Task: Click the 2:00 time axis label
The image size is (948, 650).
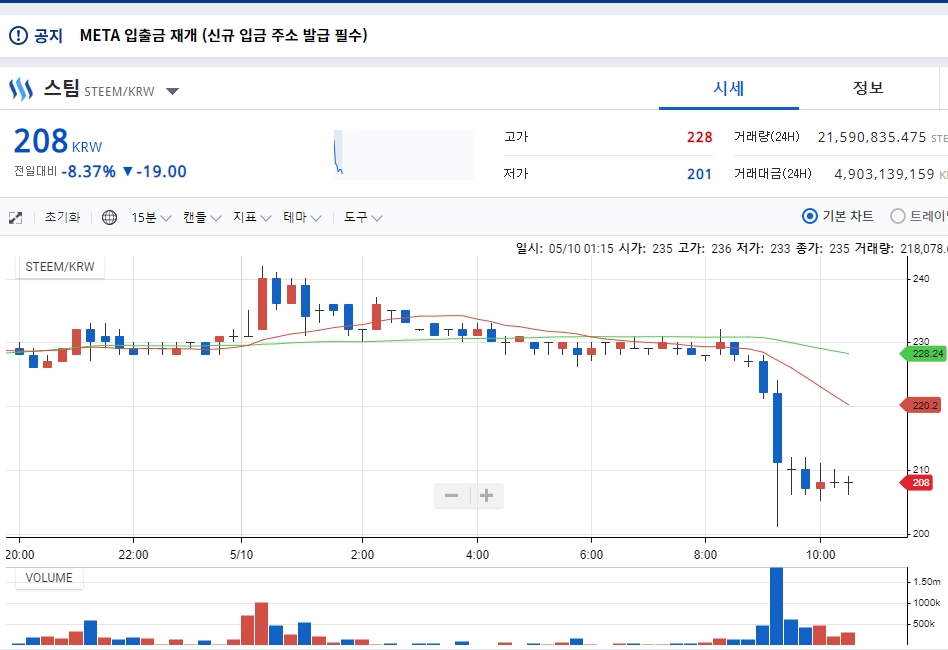Action: 362,554
